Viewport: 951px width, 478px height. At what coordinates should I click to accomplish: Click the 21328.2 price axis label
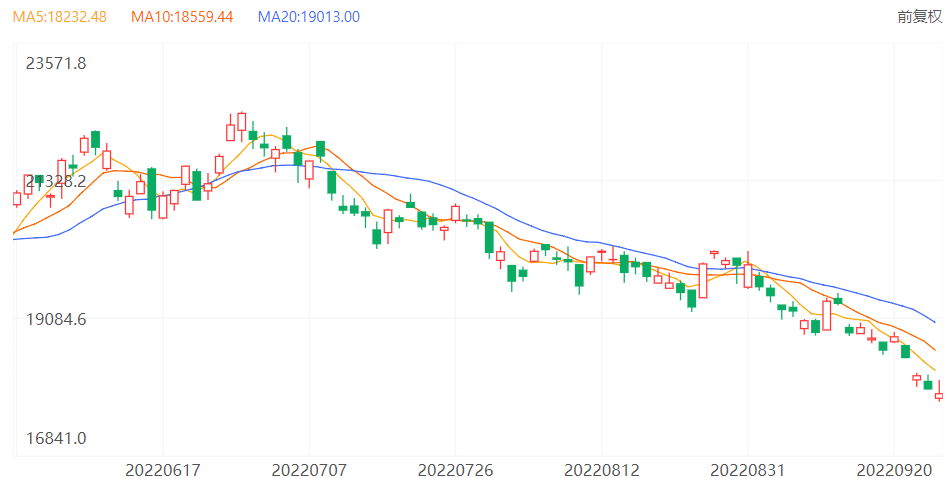click(56, 181)
